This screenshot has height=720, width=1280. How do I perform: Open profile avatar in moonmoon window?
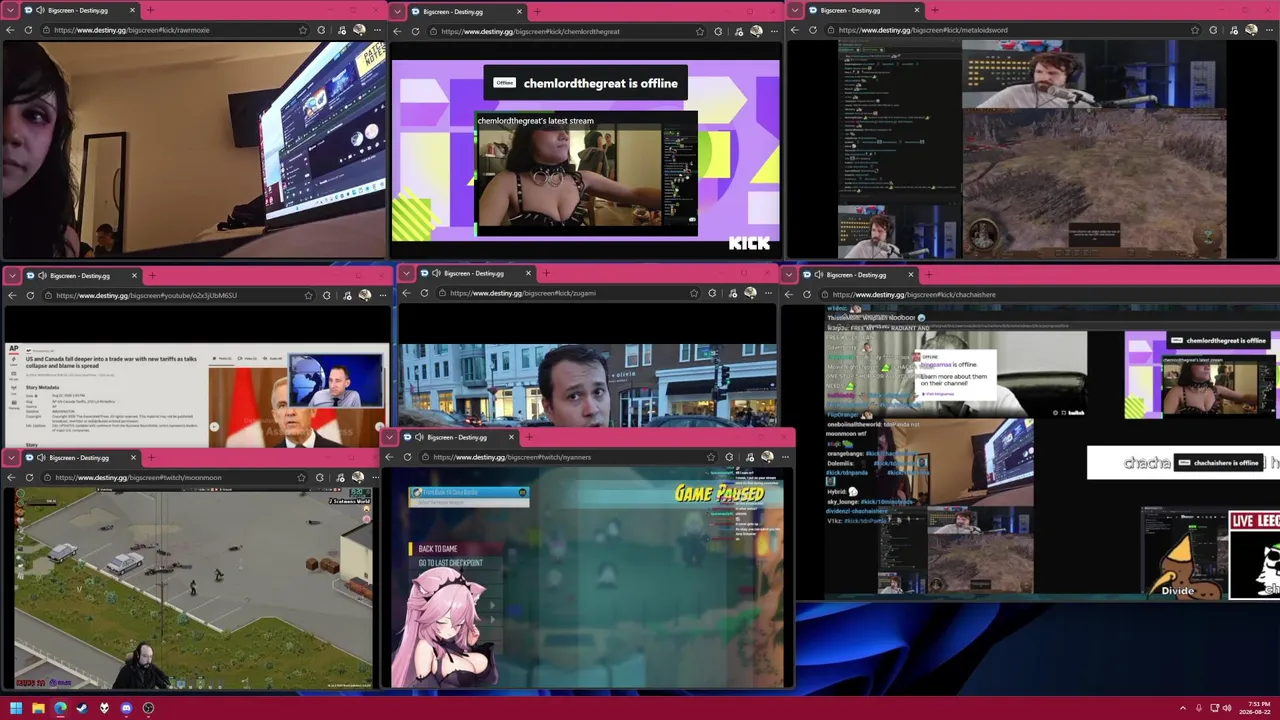(357, 477)
